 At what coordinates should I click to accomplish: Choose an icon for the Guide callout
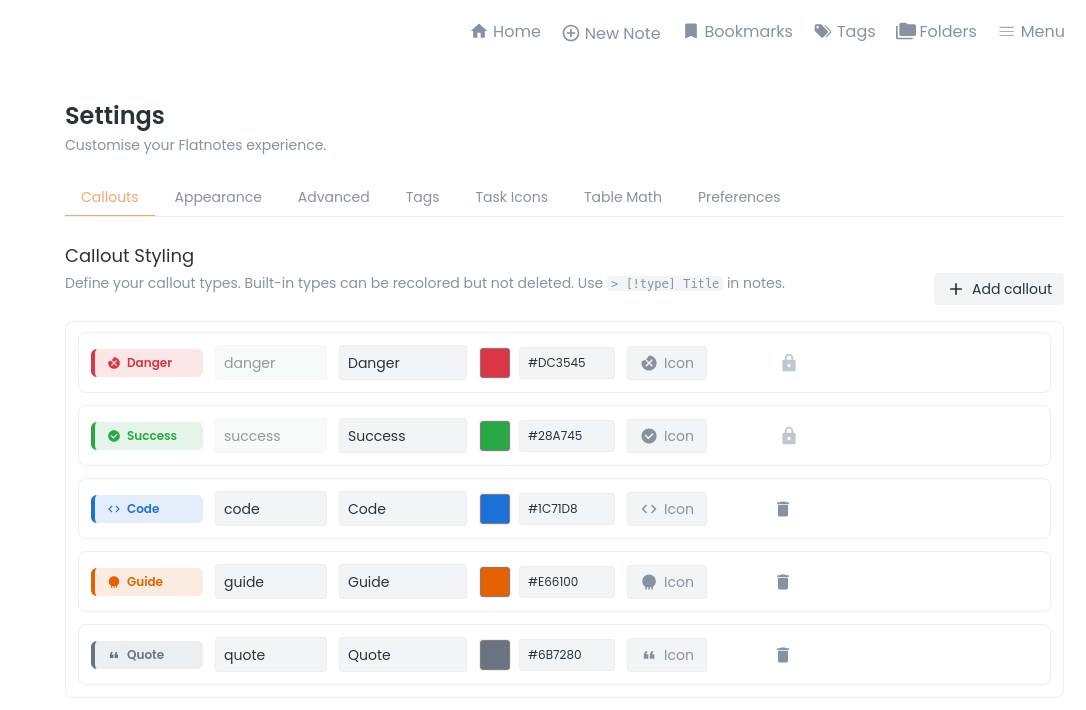point(667,582)
